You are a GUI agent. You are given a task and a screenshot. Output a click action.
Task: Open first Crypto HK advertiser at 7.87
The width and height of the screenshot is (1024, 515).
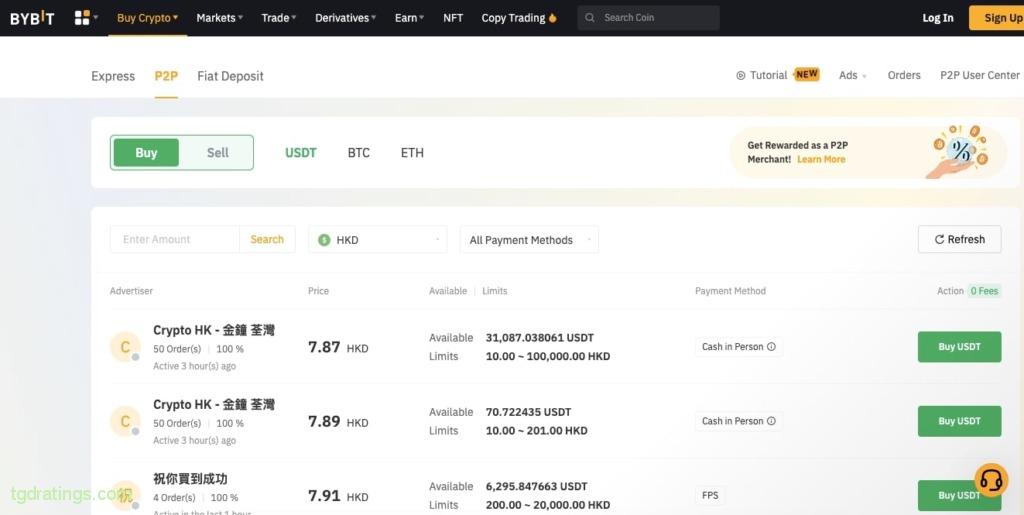click(214, 330)
